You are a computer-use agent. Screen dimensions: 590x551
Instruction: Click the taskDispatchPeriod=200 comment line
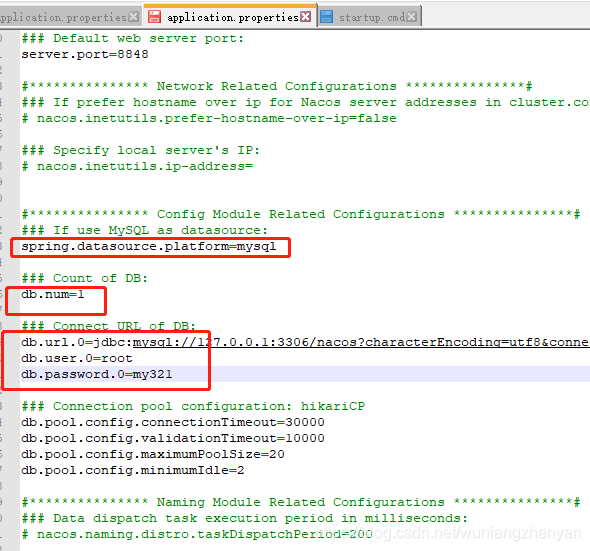click(x=197, y=534)
